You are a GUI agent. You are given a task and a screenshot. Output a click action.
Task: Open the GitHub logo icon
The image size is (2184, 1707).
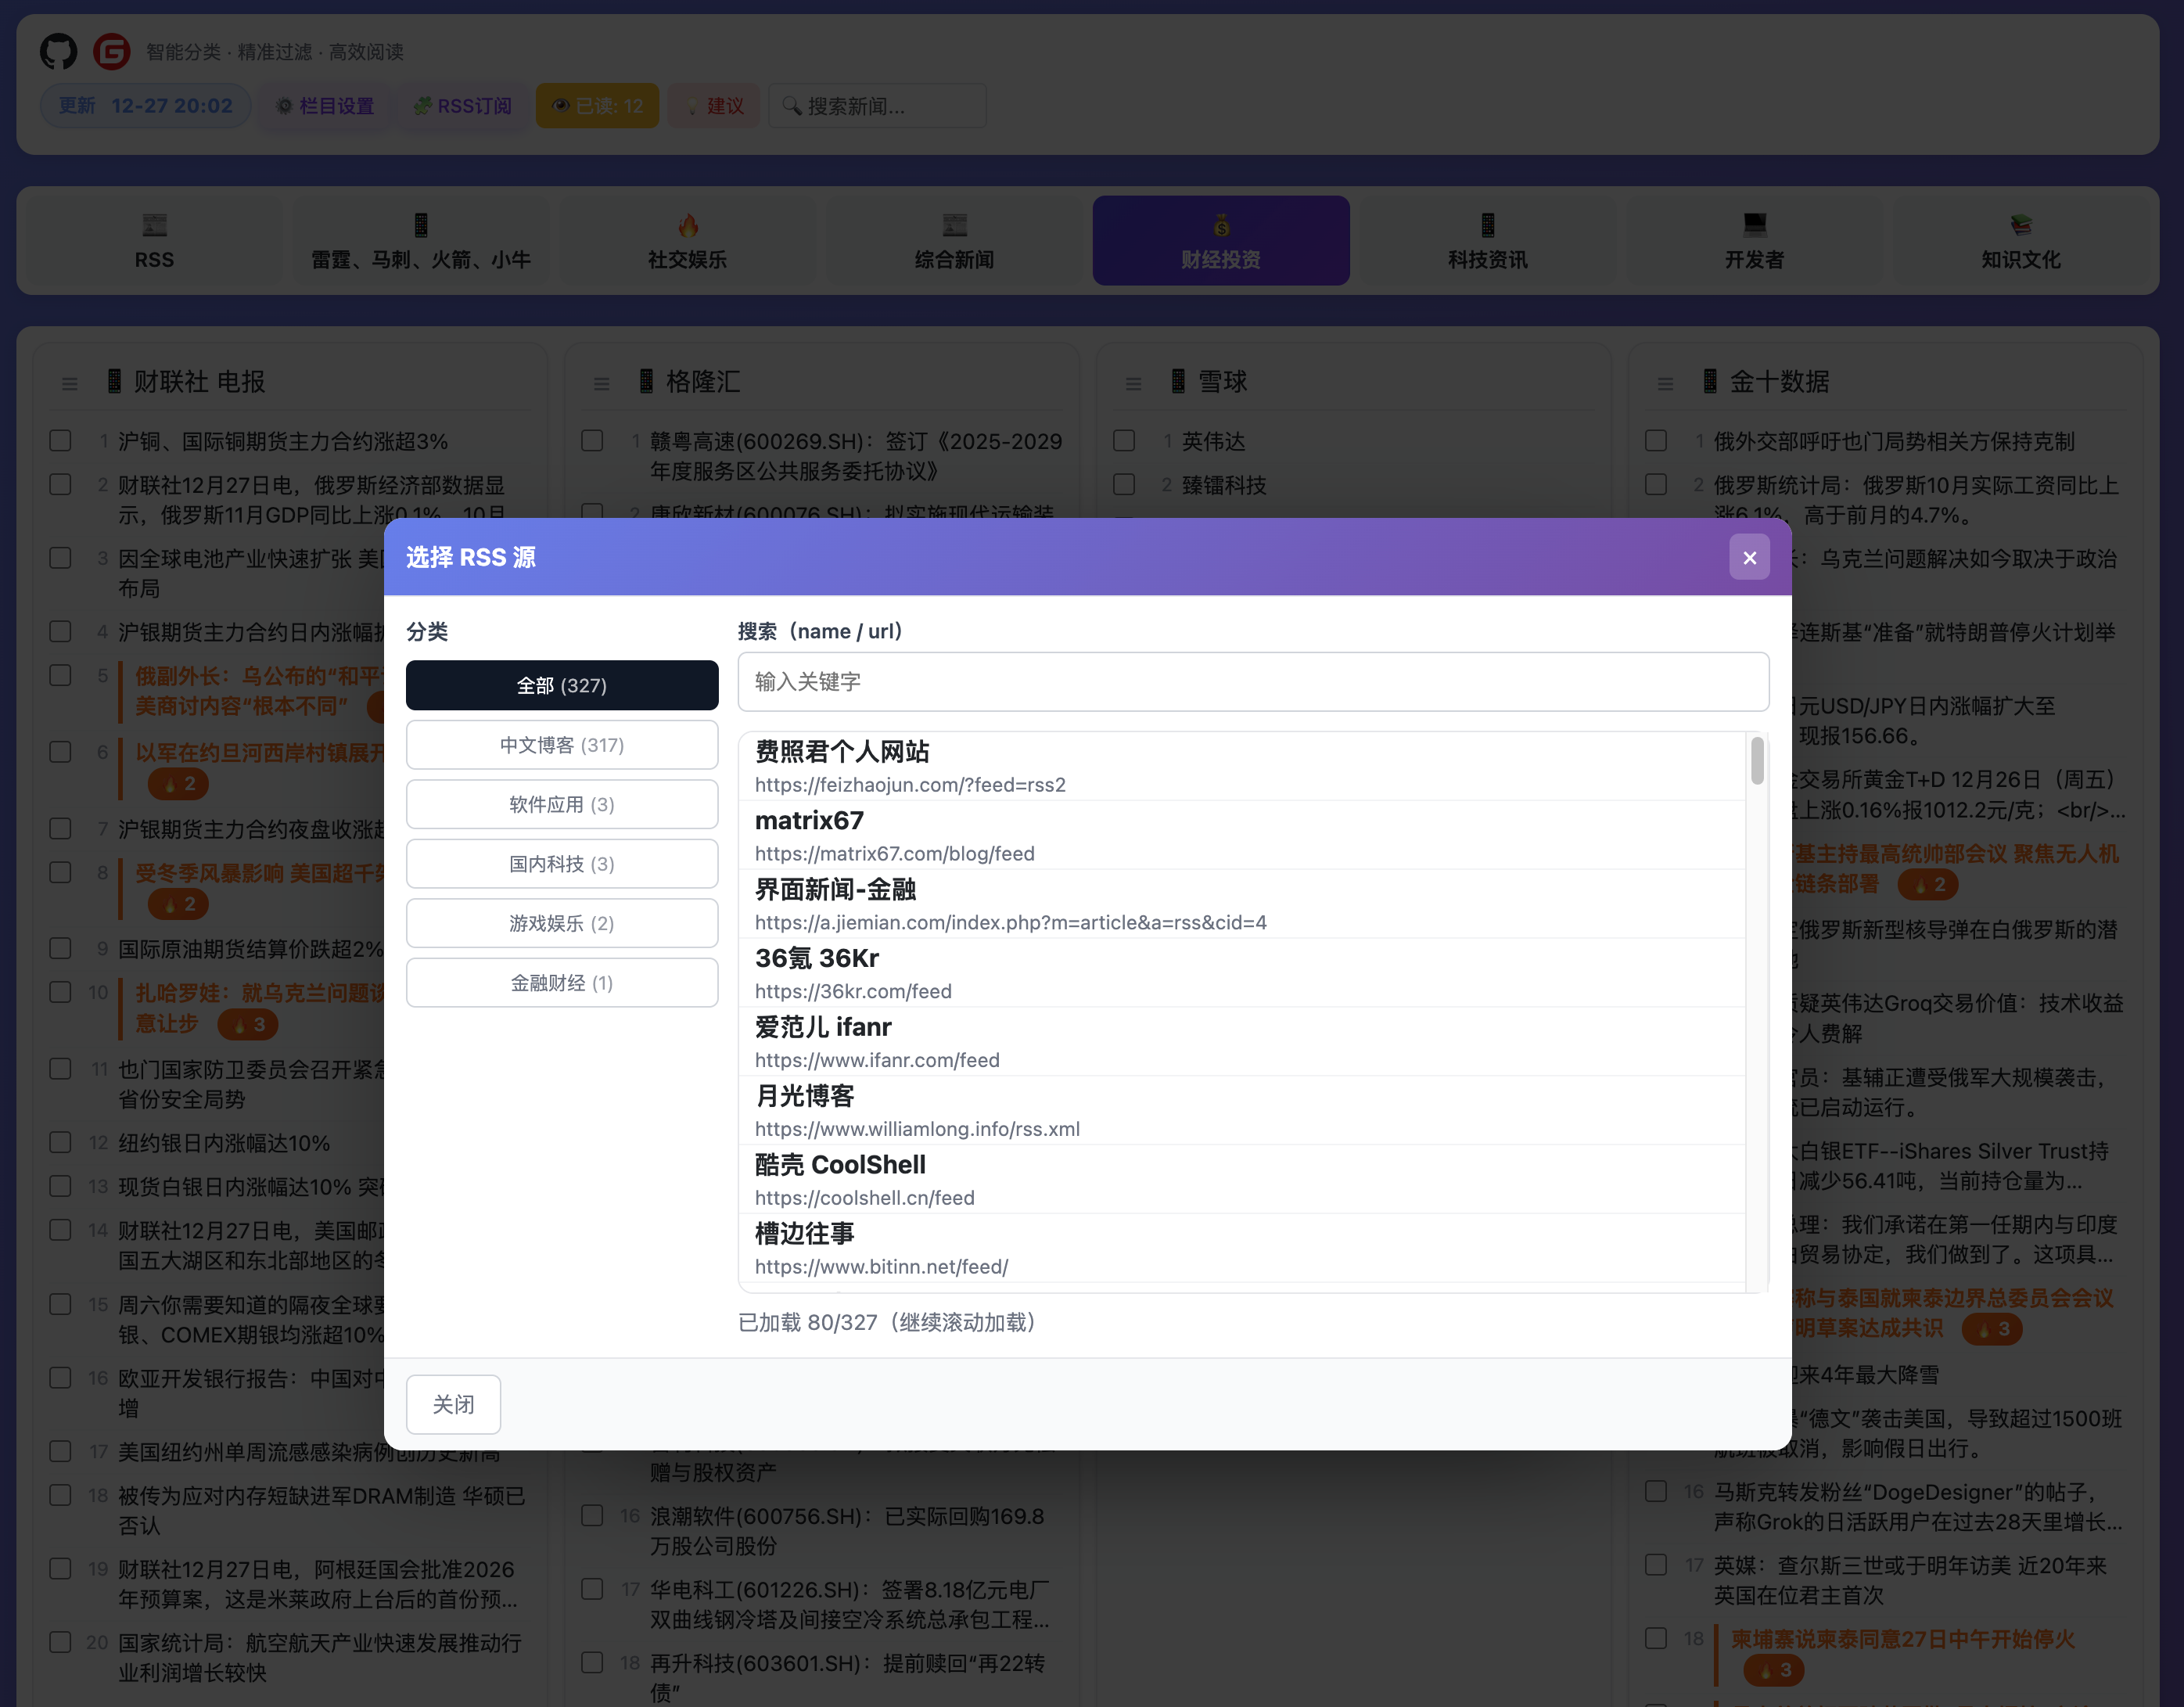click(x=58, y=51)
